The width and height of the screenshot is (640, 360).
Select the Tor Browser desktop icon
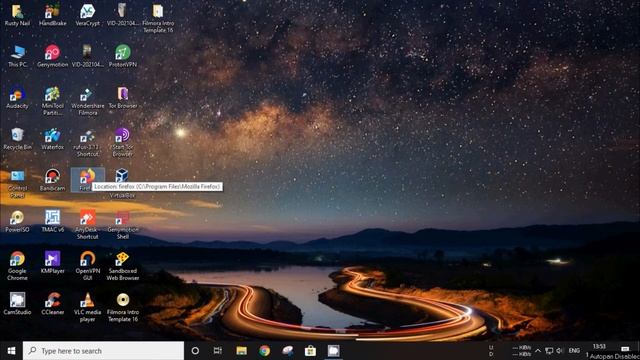122,98
